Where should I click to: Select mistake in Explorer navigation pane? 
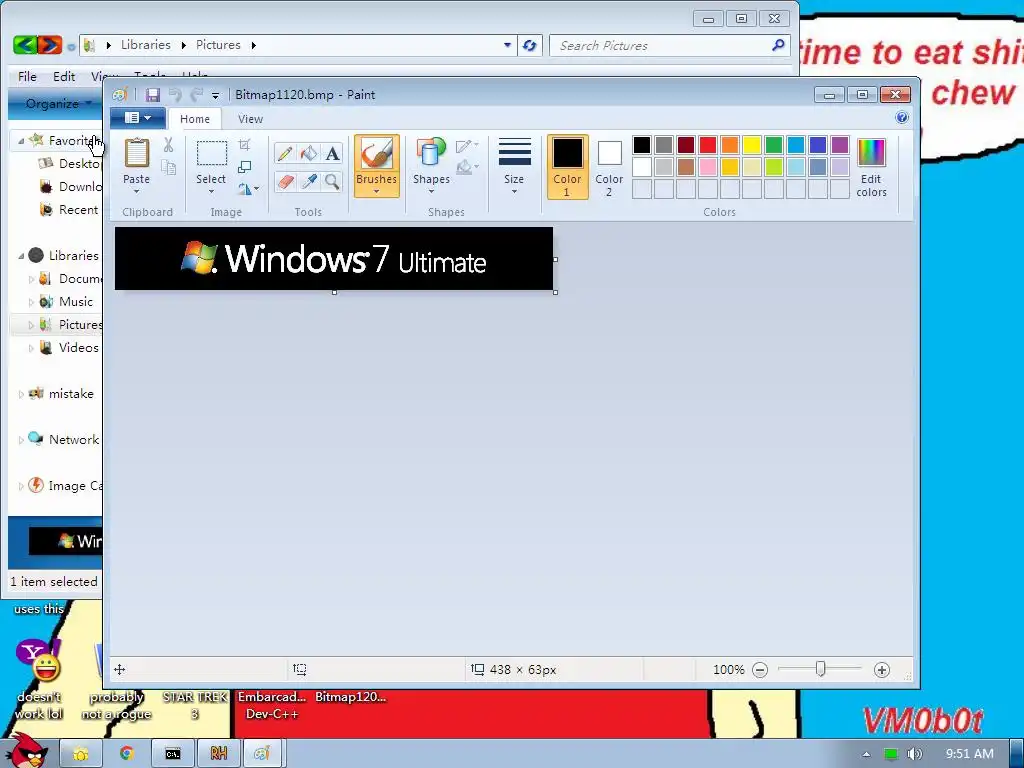click(x=71, y=394)
